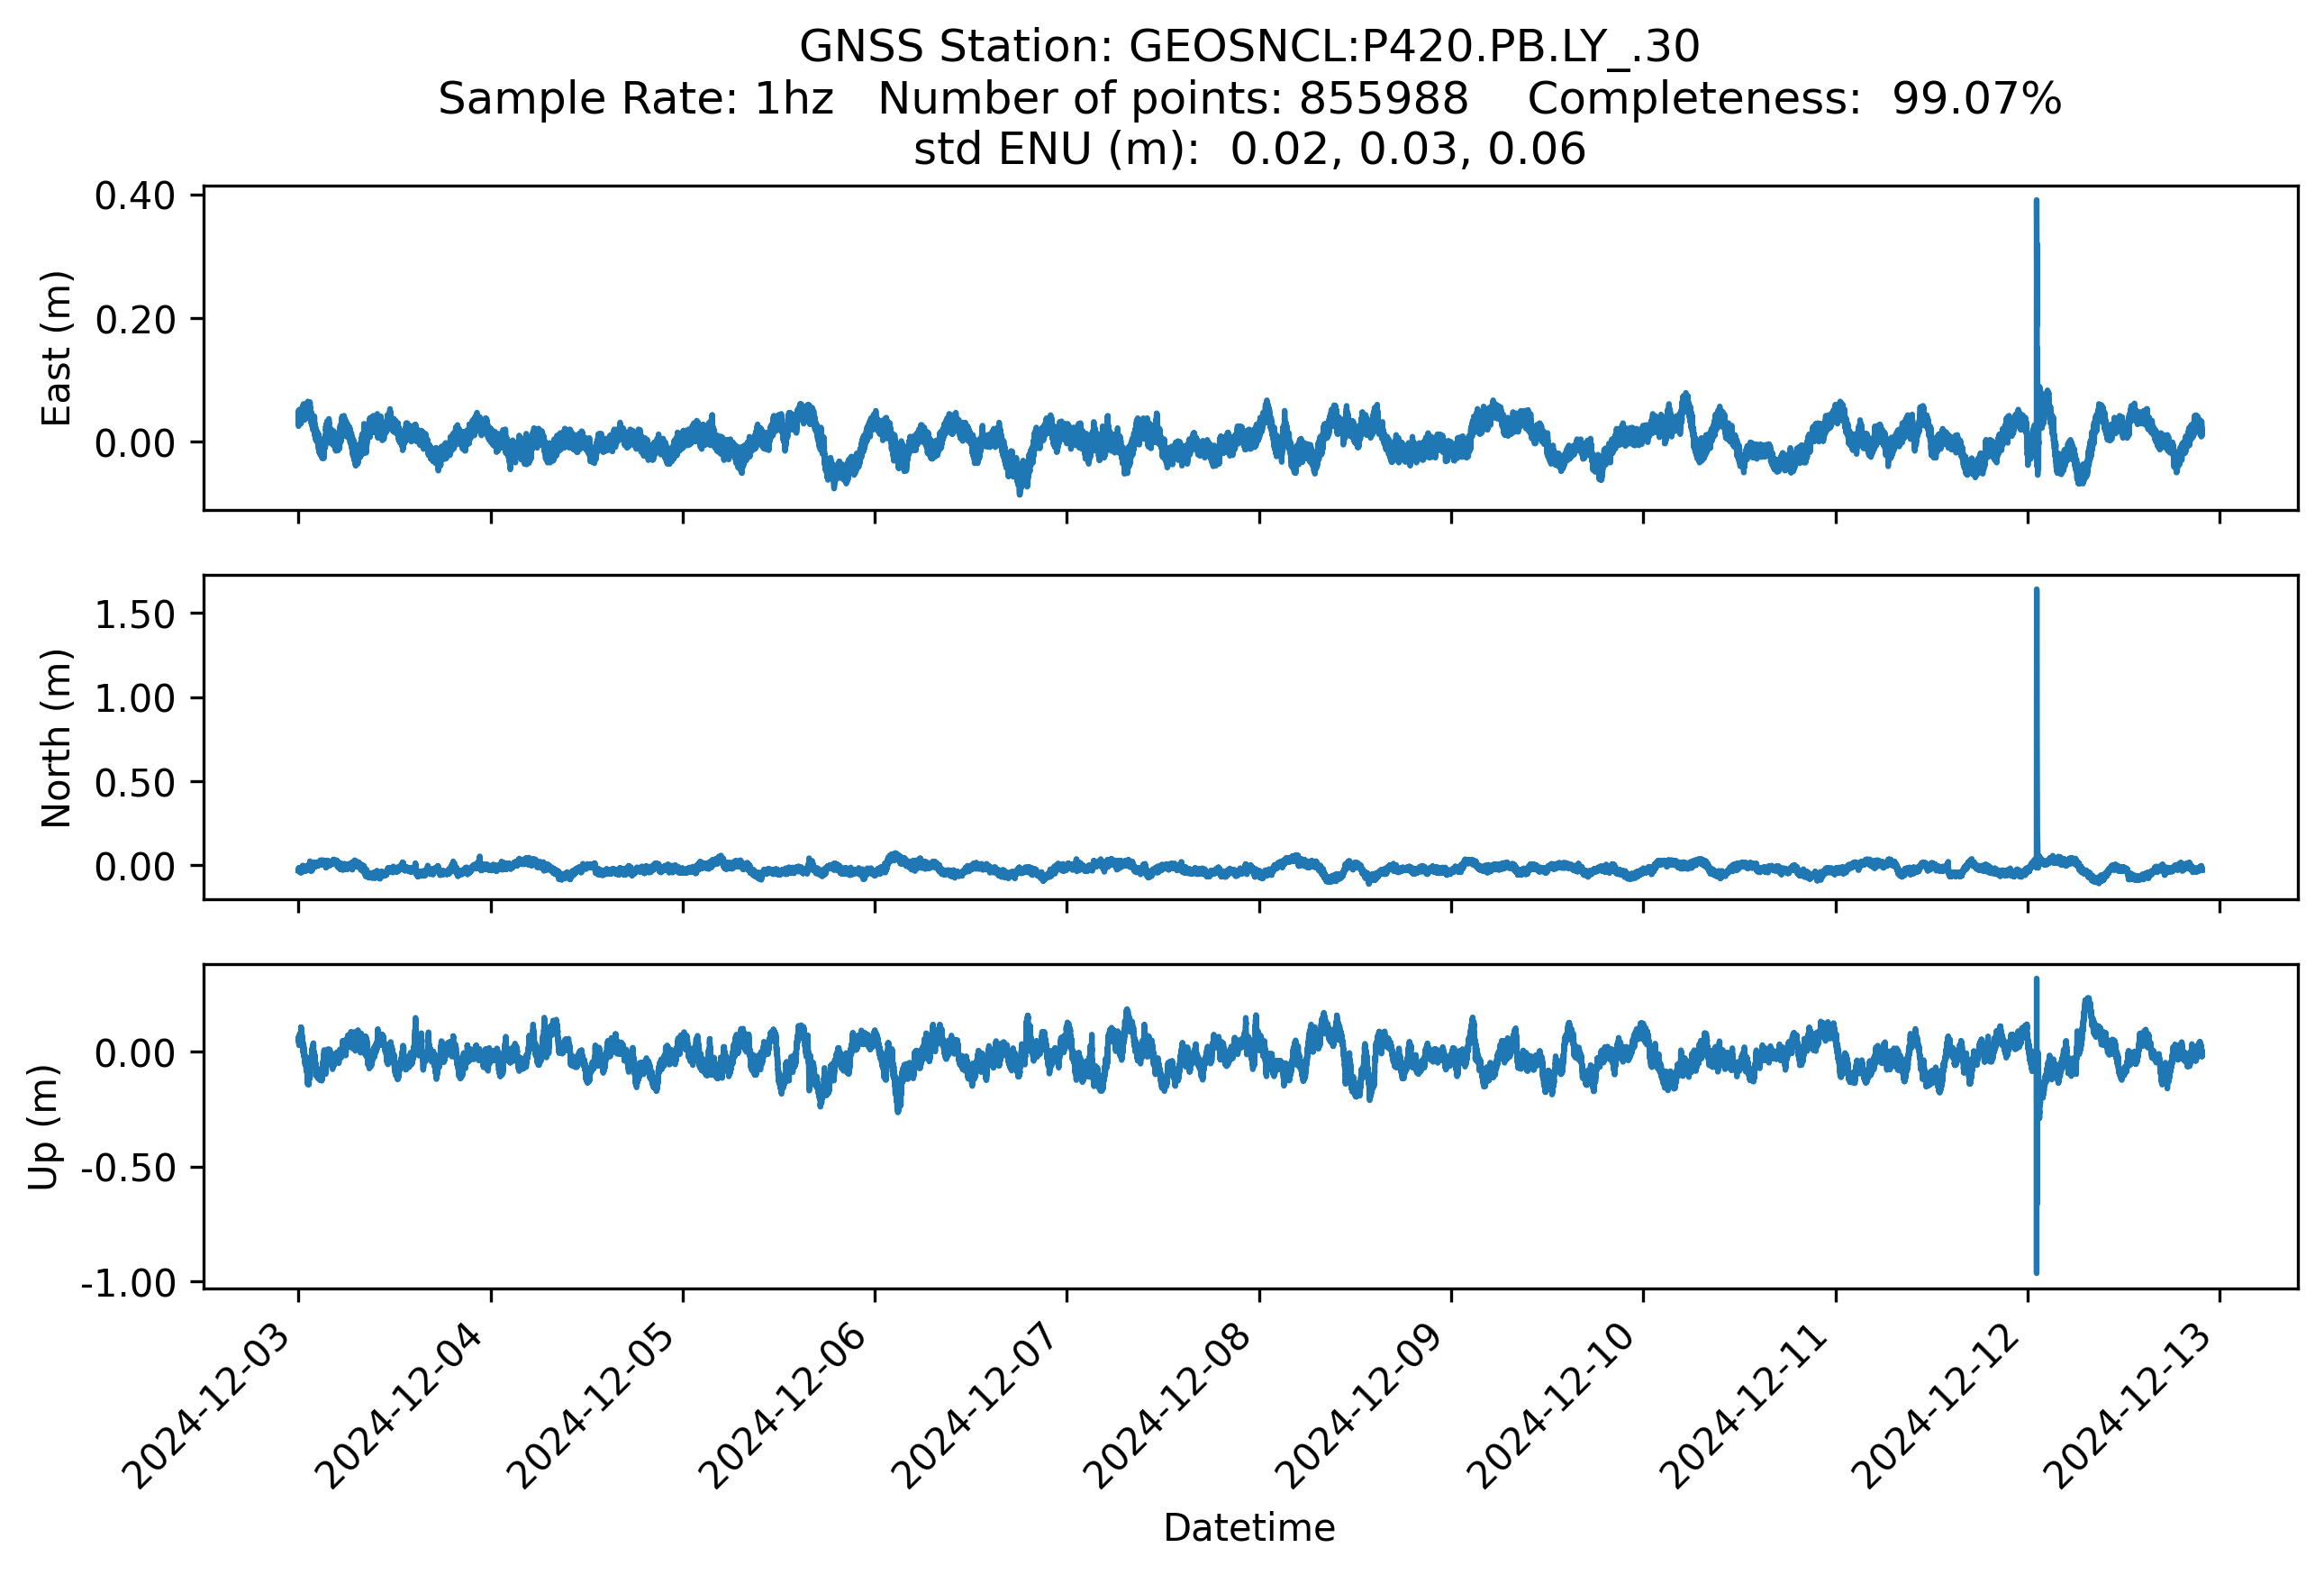The height and width of the screenshot is (1575, 2324).
Task: Click the Number of points 855988 text
Action: pos(1173,98)
